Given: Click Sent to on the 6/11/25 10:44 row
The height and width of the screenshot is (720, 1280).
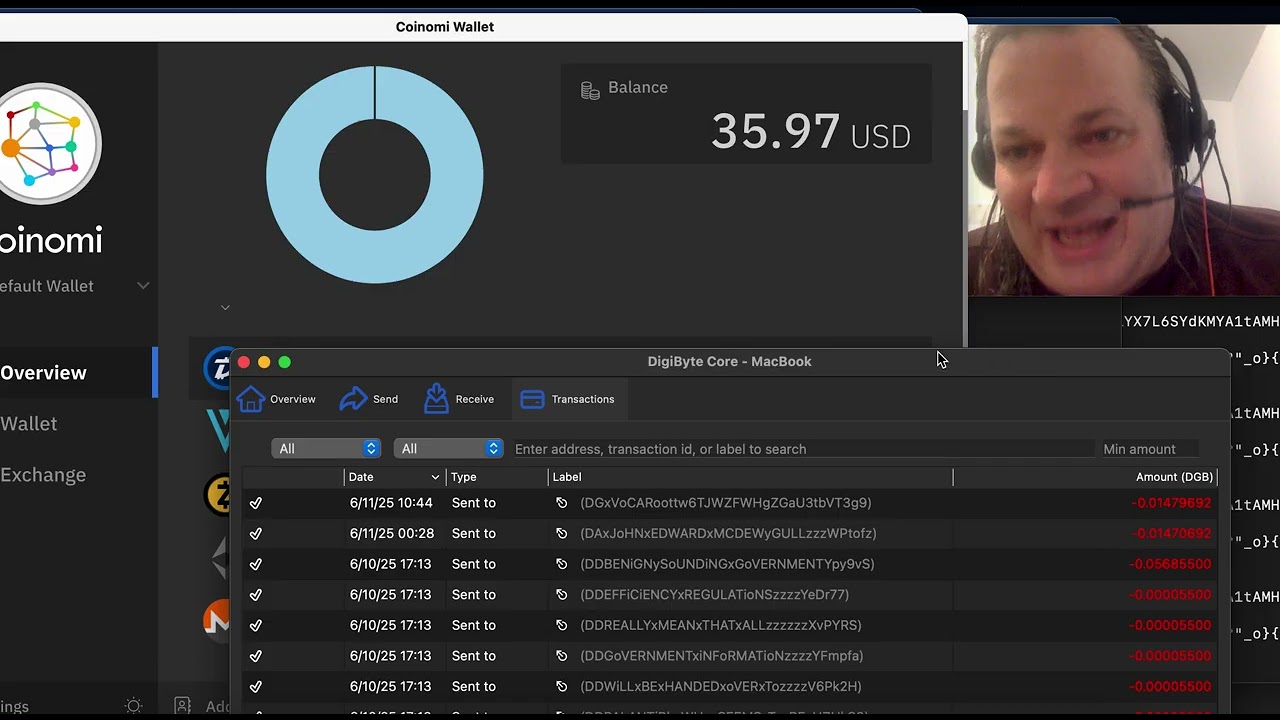Looking at the screenshot, I should point(473,503).
